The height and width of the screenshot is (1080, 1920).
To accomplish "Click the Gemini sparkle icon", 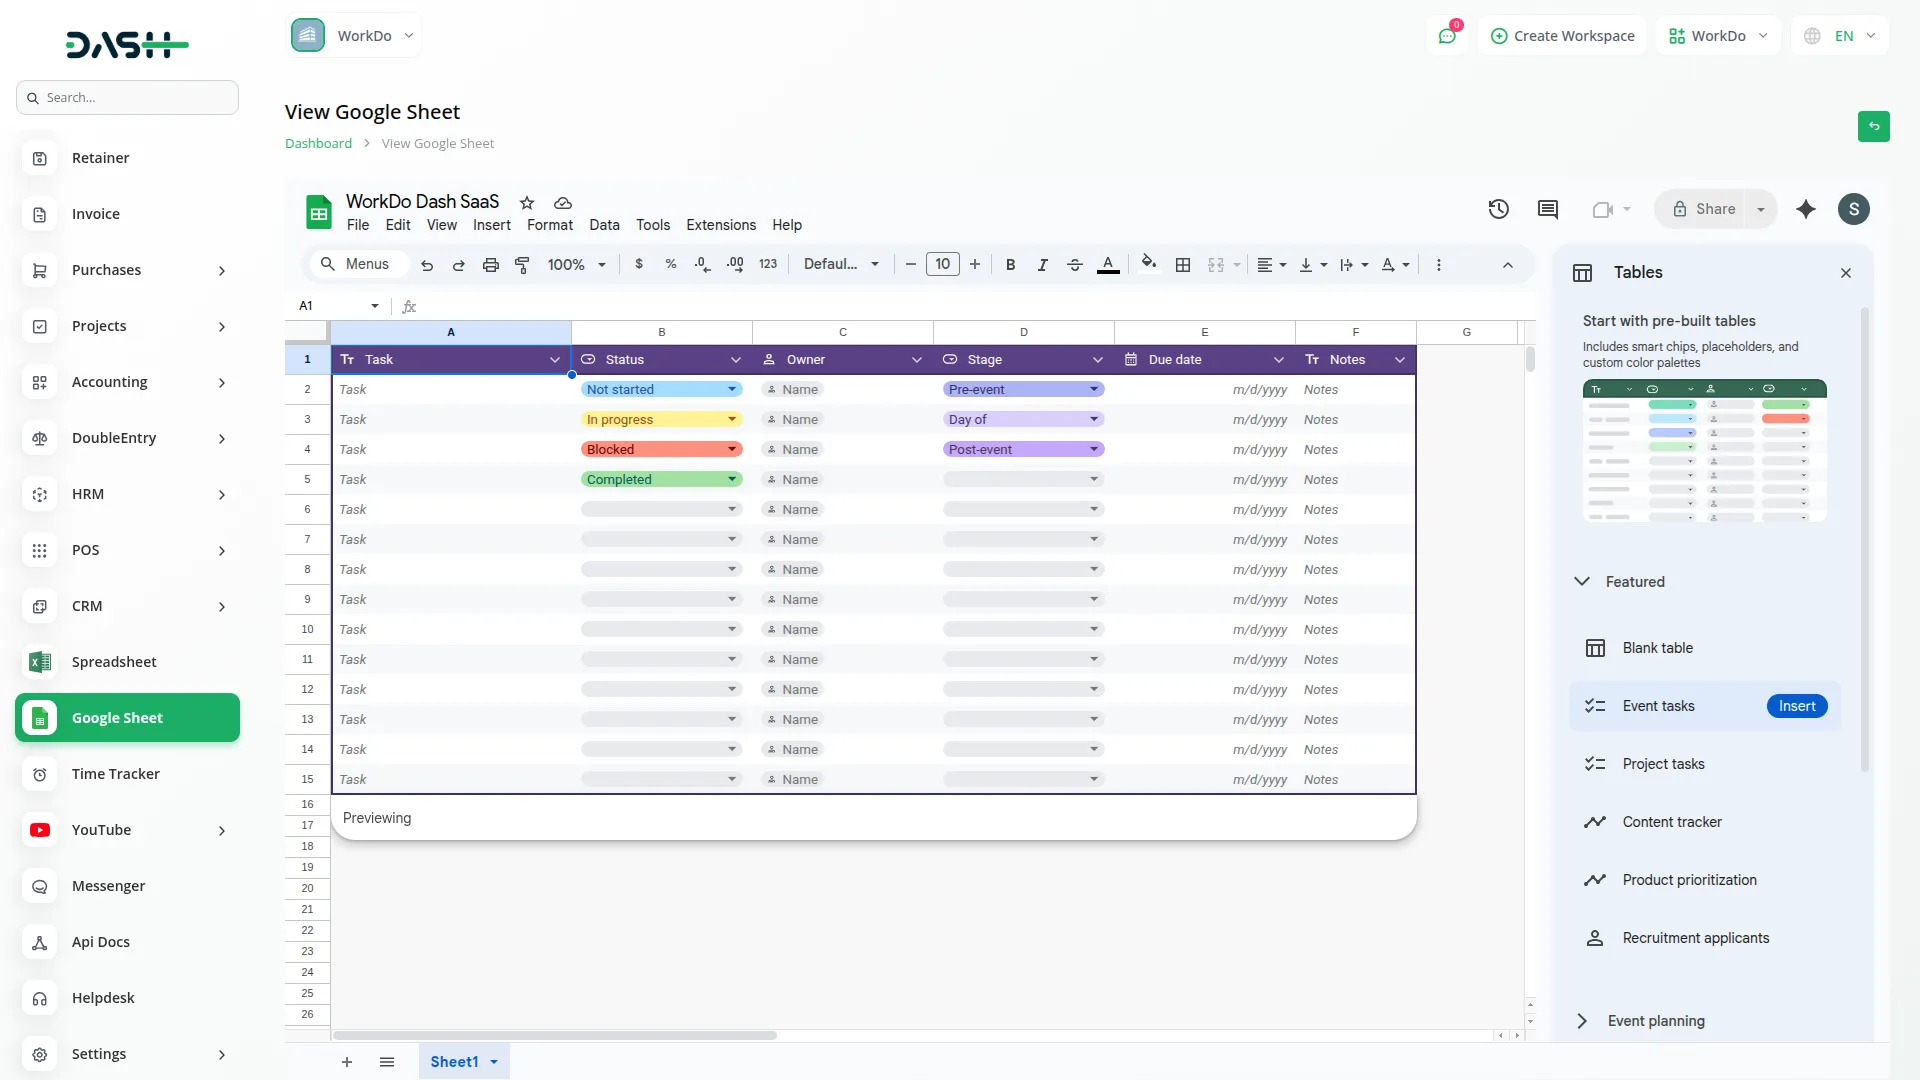I will point(1806,209).
